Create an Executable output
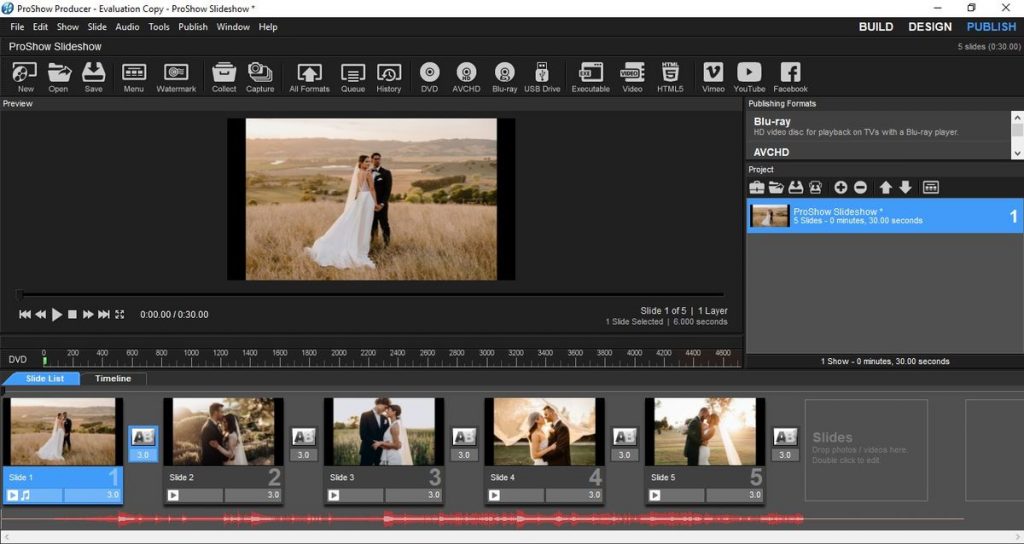1024x544 pixels. (591, 77)
